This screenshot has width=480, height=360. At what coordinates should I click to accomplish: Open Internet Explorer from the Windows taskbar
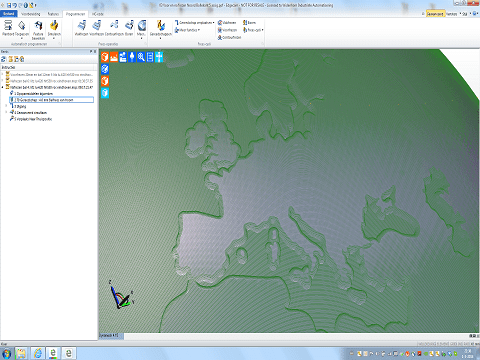pos(38,353)
